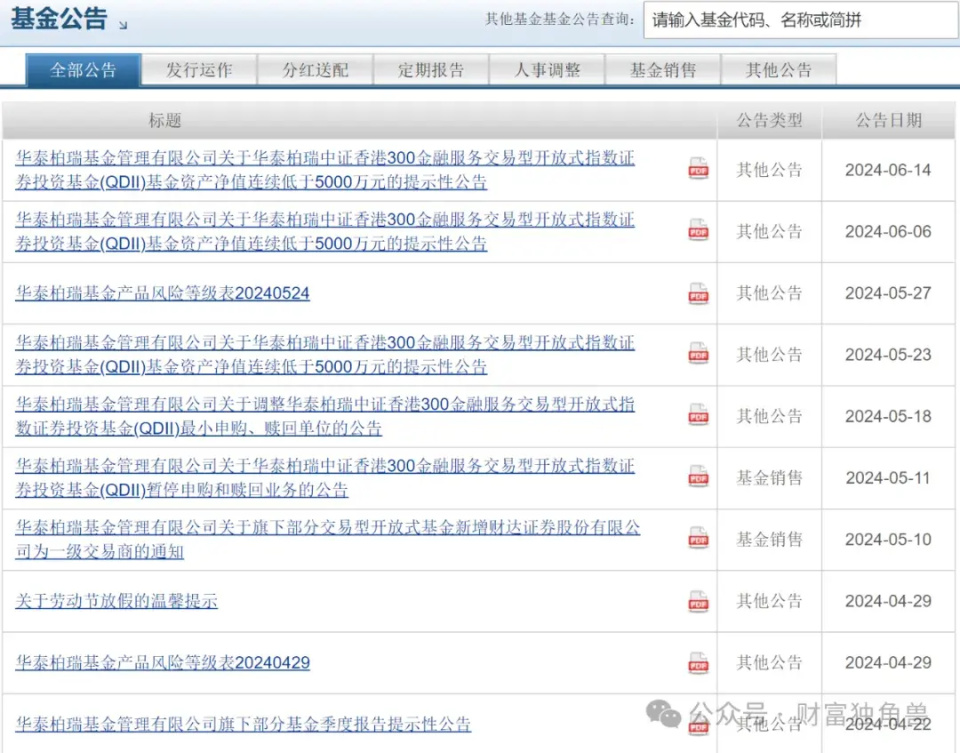Open the 新增财达证券为一级交易商 notice link
Viewport: 960px width, 753px height.
click(328, 539)
